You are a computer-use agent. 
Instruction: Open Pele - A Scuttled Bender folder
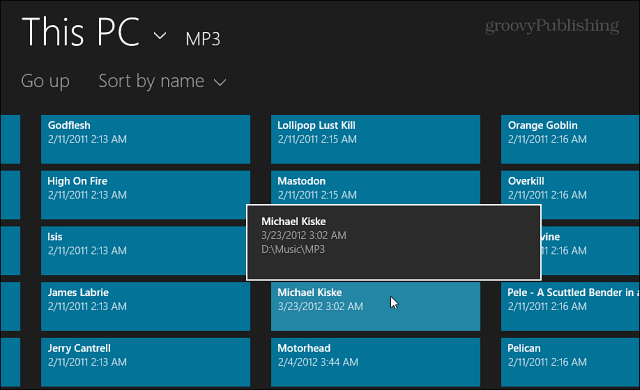[x=570, y=306]
